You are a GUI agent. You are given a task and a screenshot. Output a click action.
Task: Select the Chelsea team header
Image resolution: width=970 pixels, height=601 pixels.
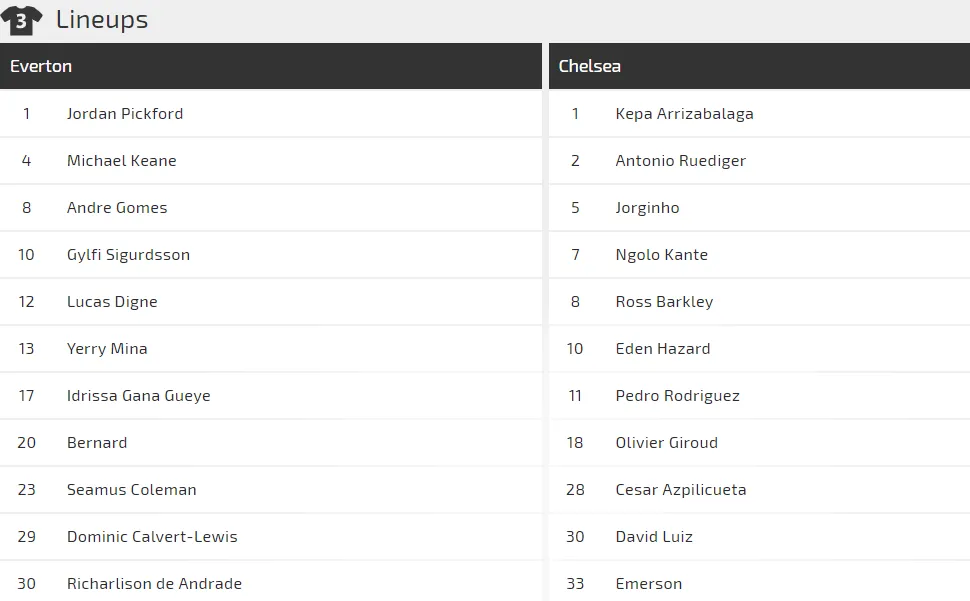(590, 66)
